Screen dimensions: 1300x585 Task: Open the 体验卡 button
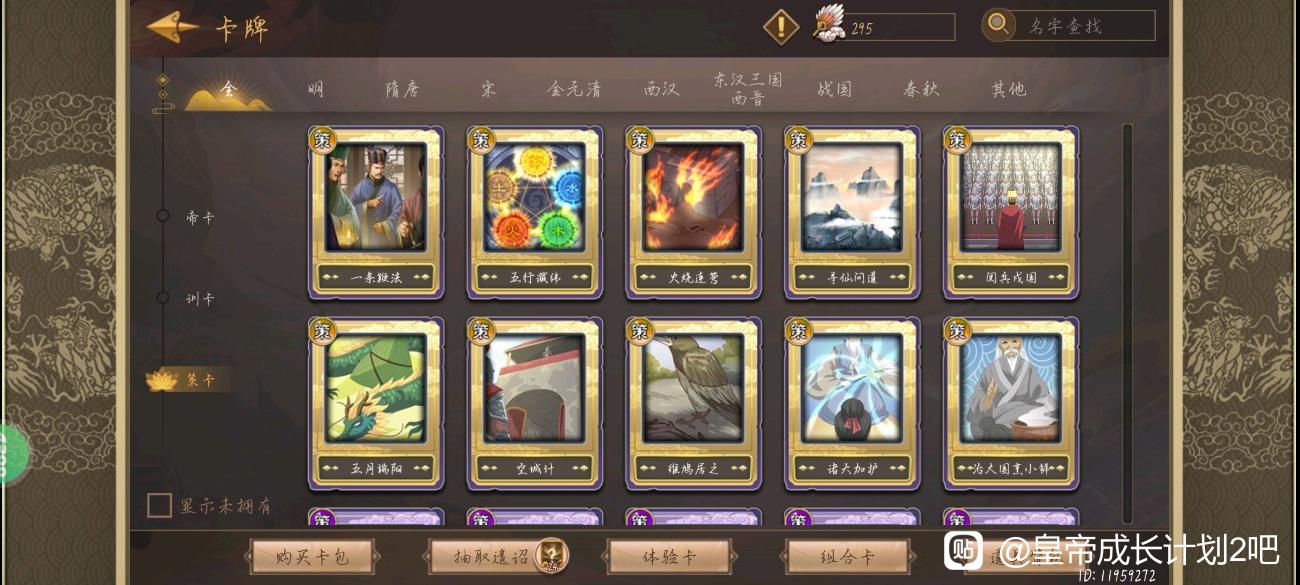[668, 557]
